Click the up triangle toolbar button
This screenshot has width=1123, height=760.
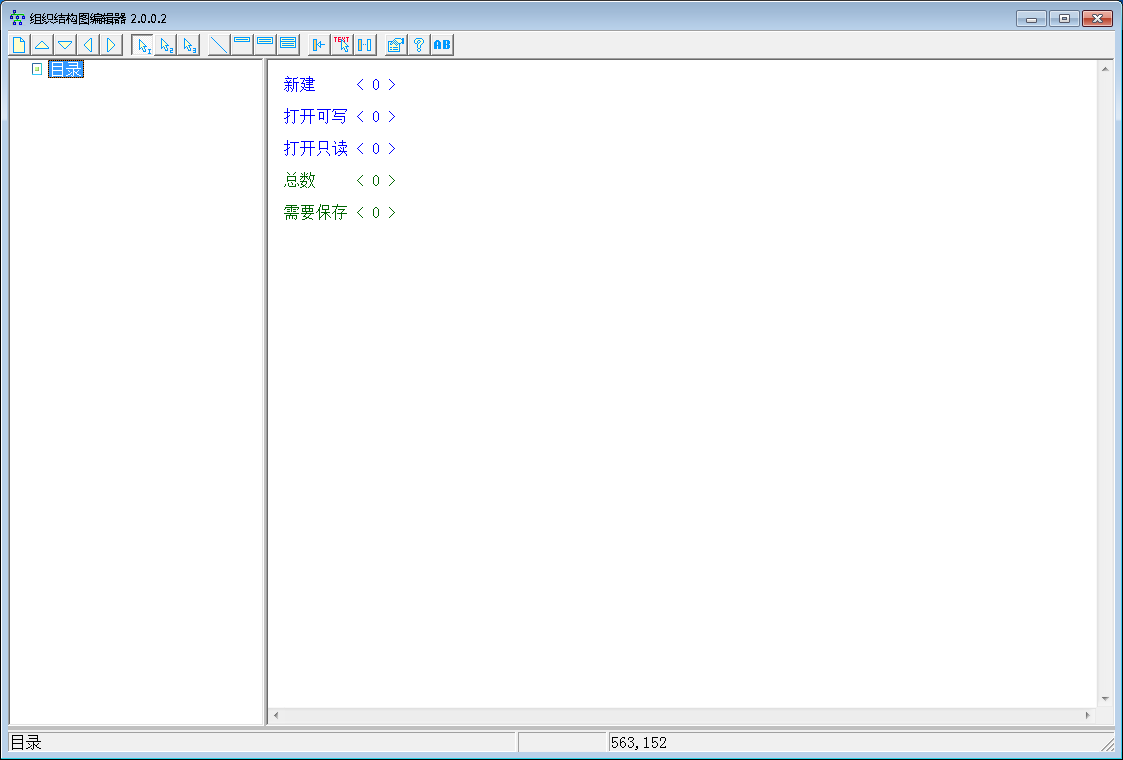click(x=42, y=45)
